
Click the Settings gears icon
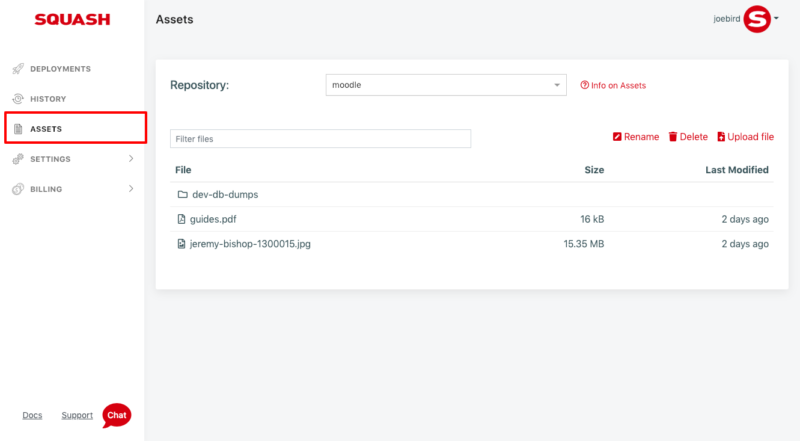point(18,159)
